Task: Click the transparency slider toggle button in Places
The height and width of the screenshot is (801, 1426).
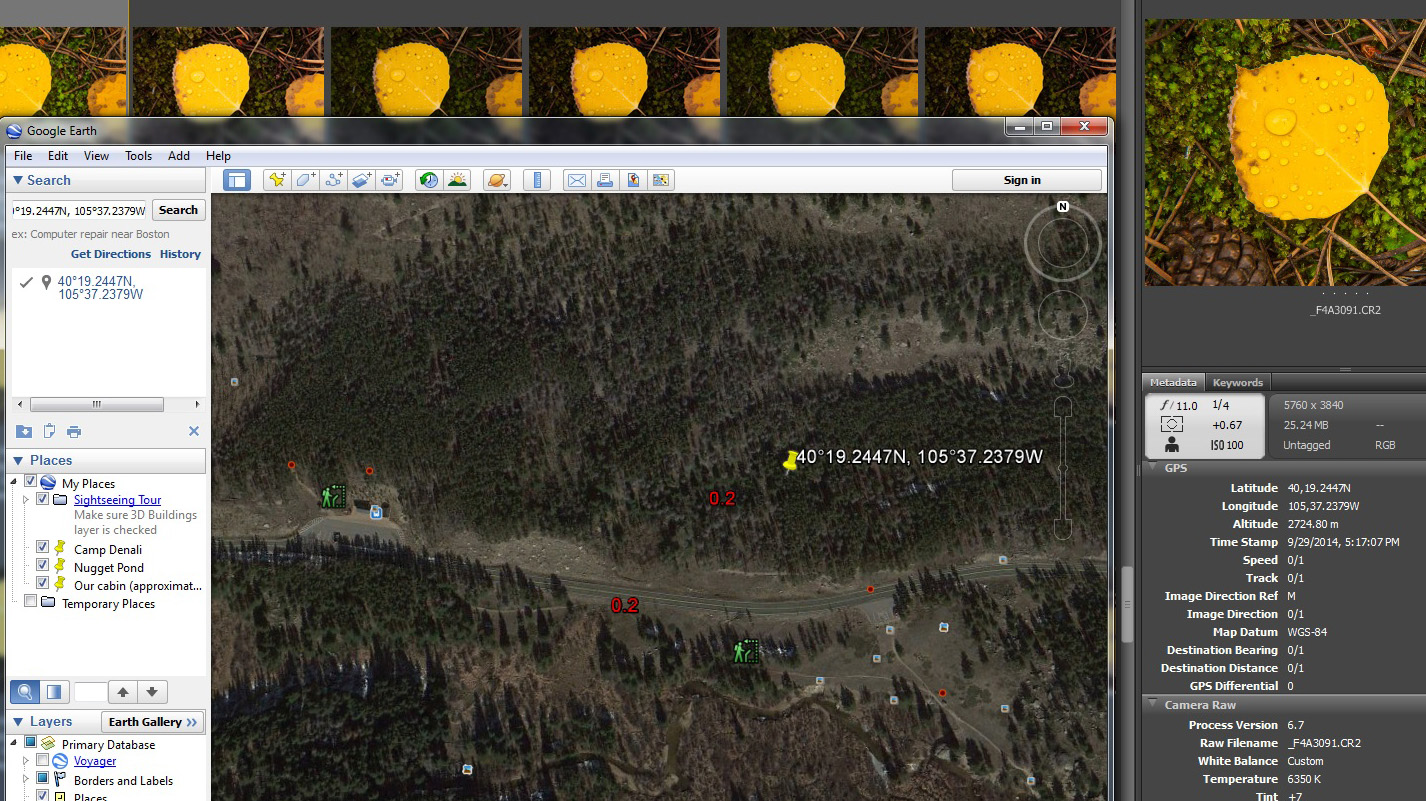Action: coord(54,691)
